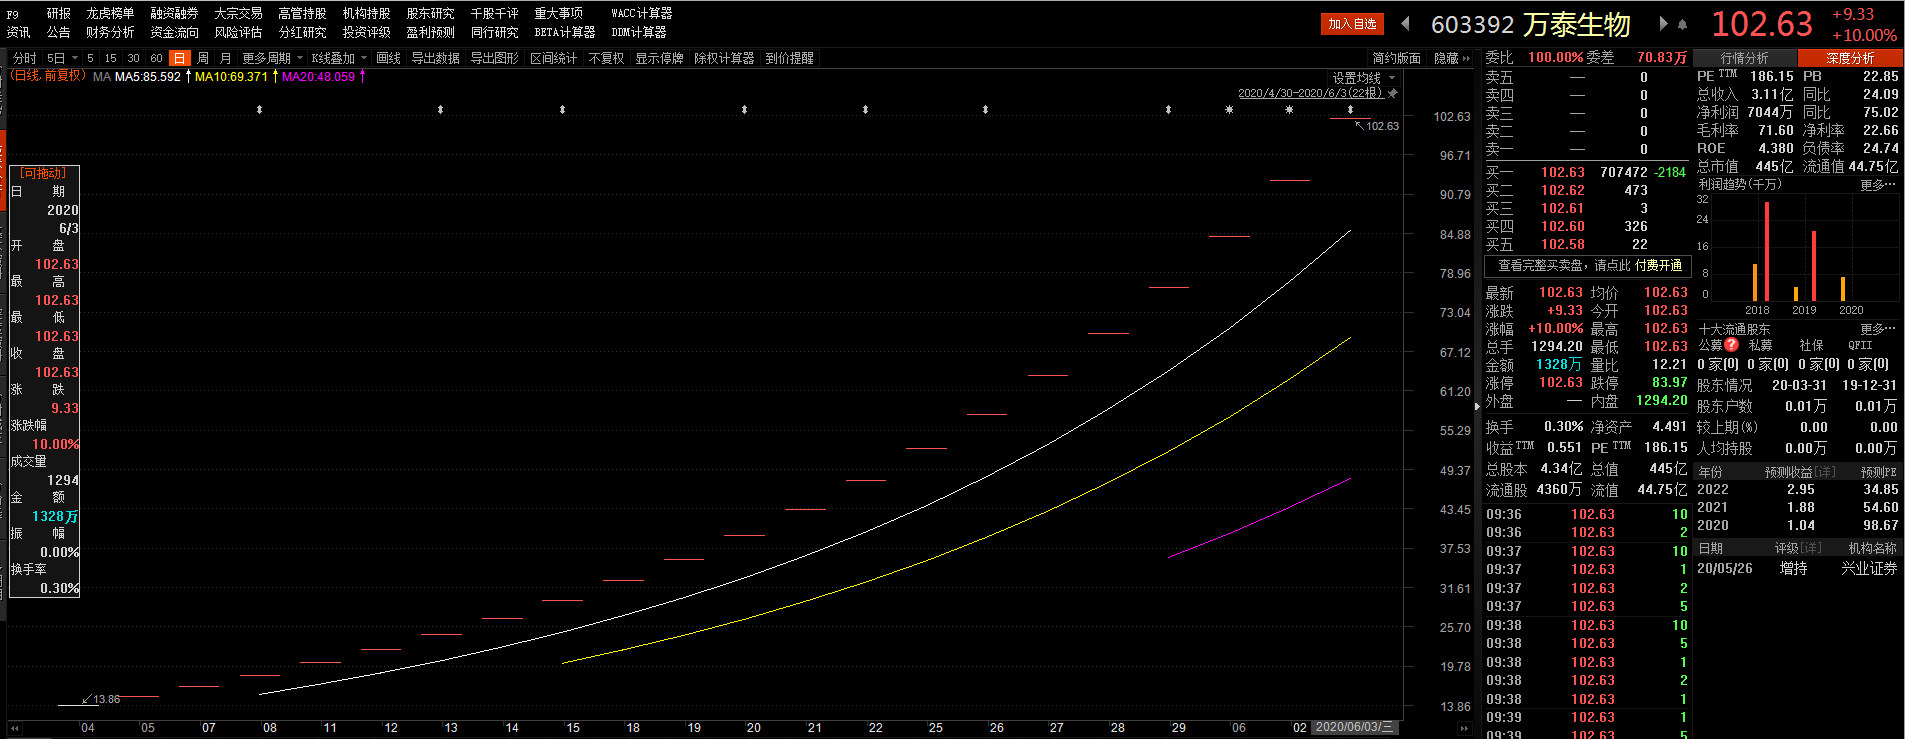The height and width of the screenshot is (739, 1905).
Task: Collapse side panel with 隐藏 button
Action: point(1452,58)
